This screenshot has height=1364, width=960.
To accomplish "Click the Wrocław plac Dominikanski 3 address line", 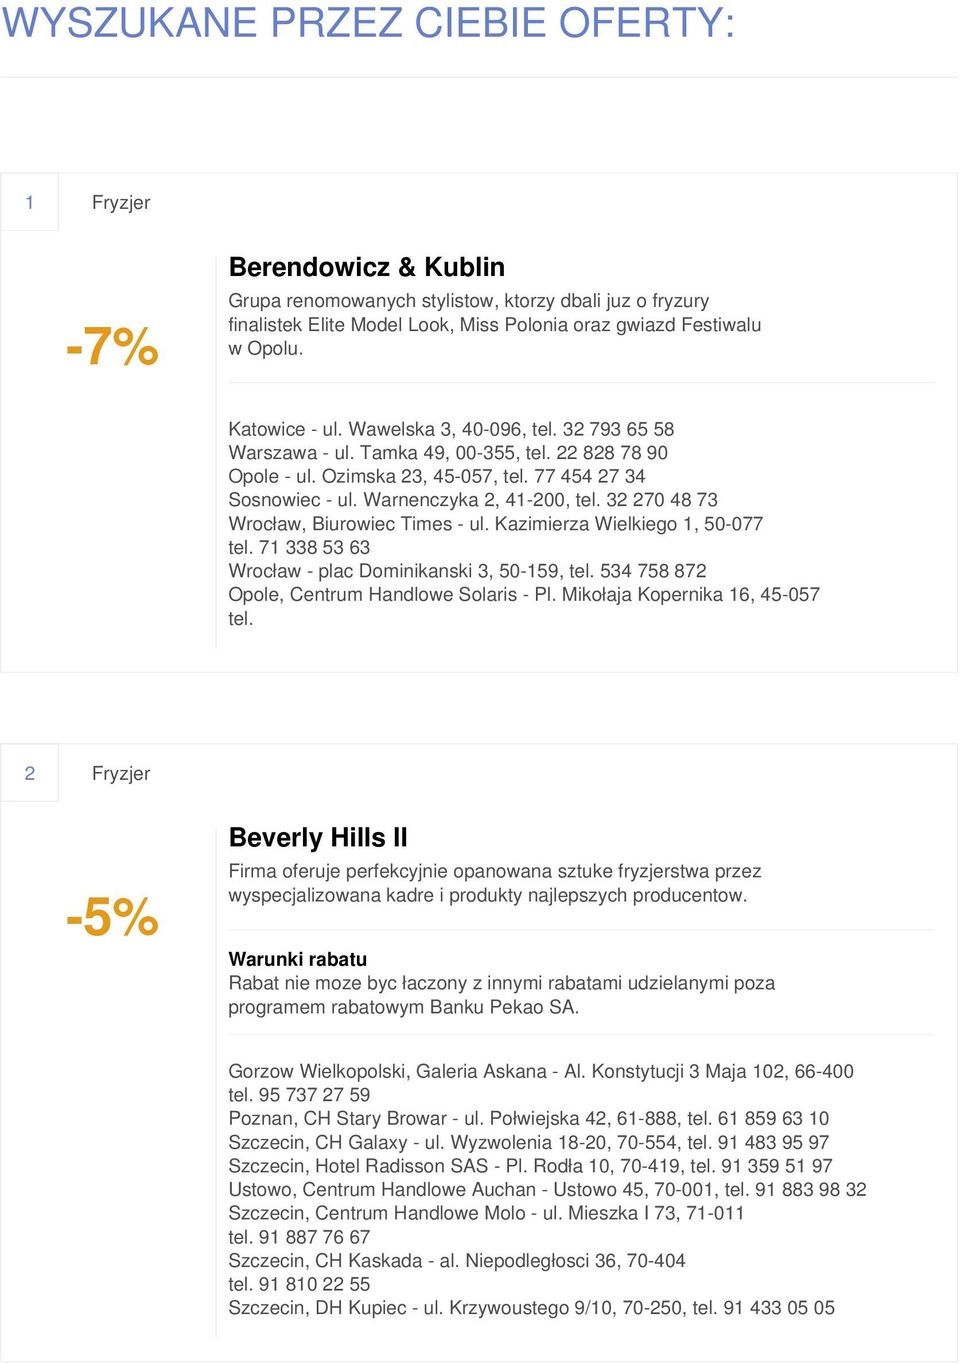I will point(467,571).
